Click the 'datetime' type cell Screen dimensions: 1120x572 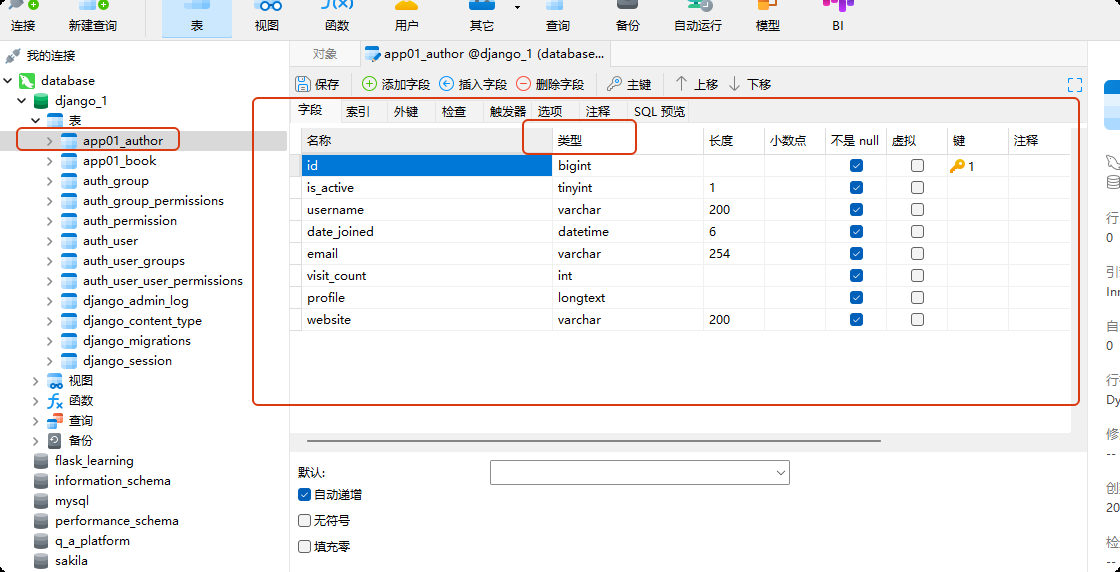click(627, 232)
